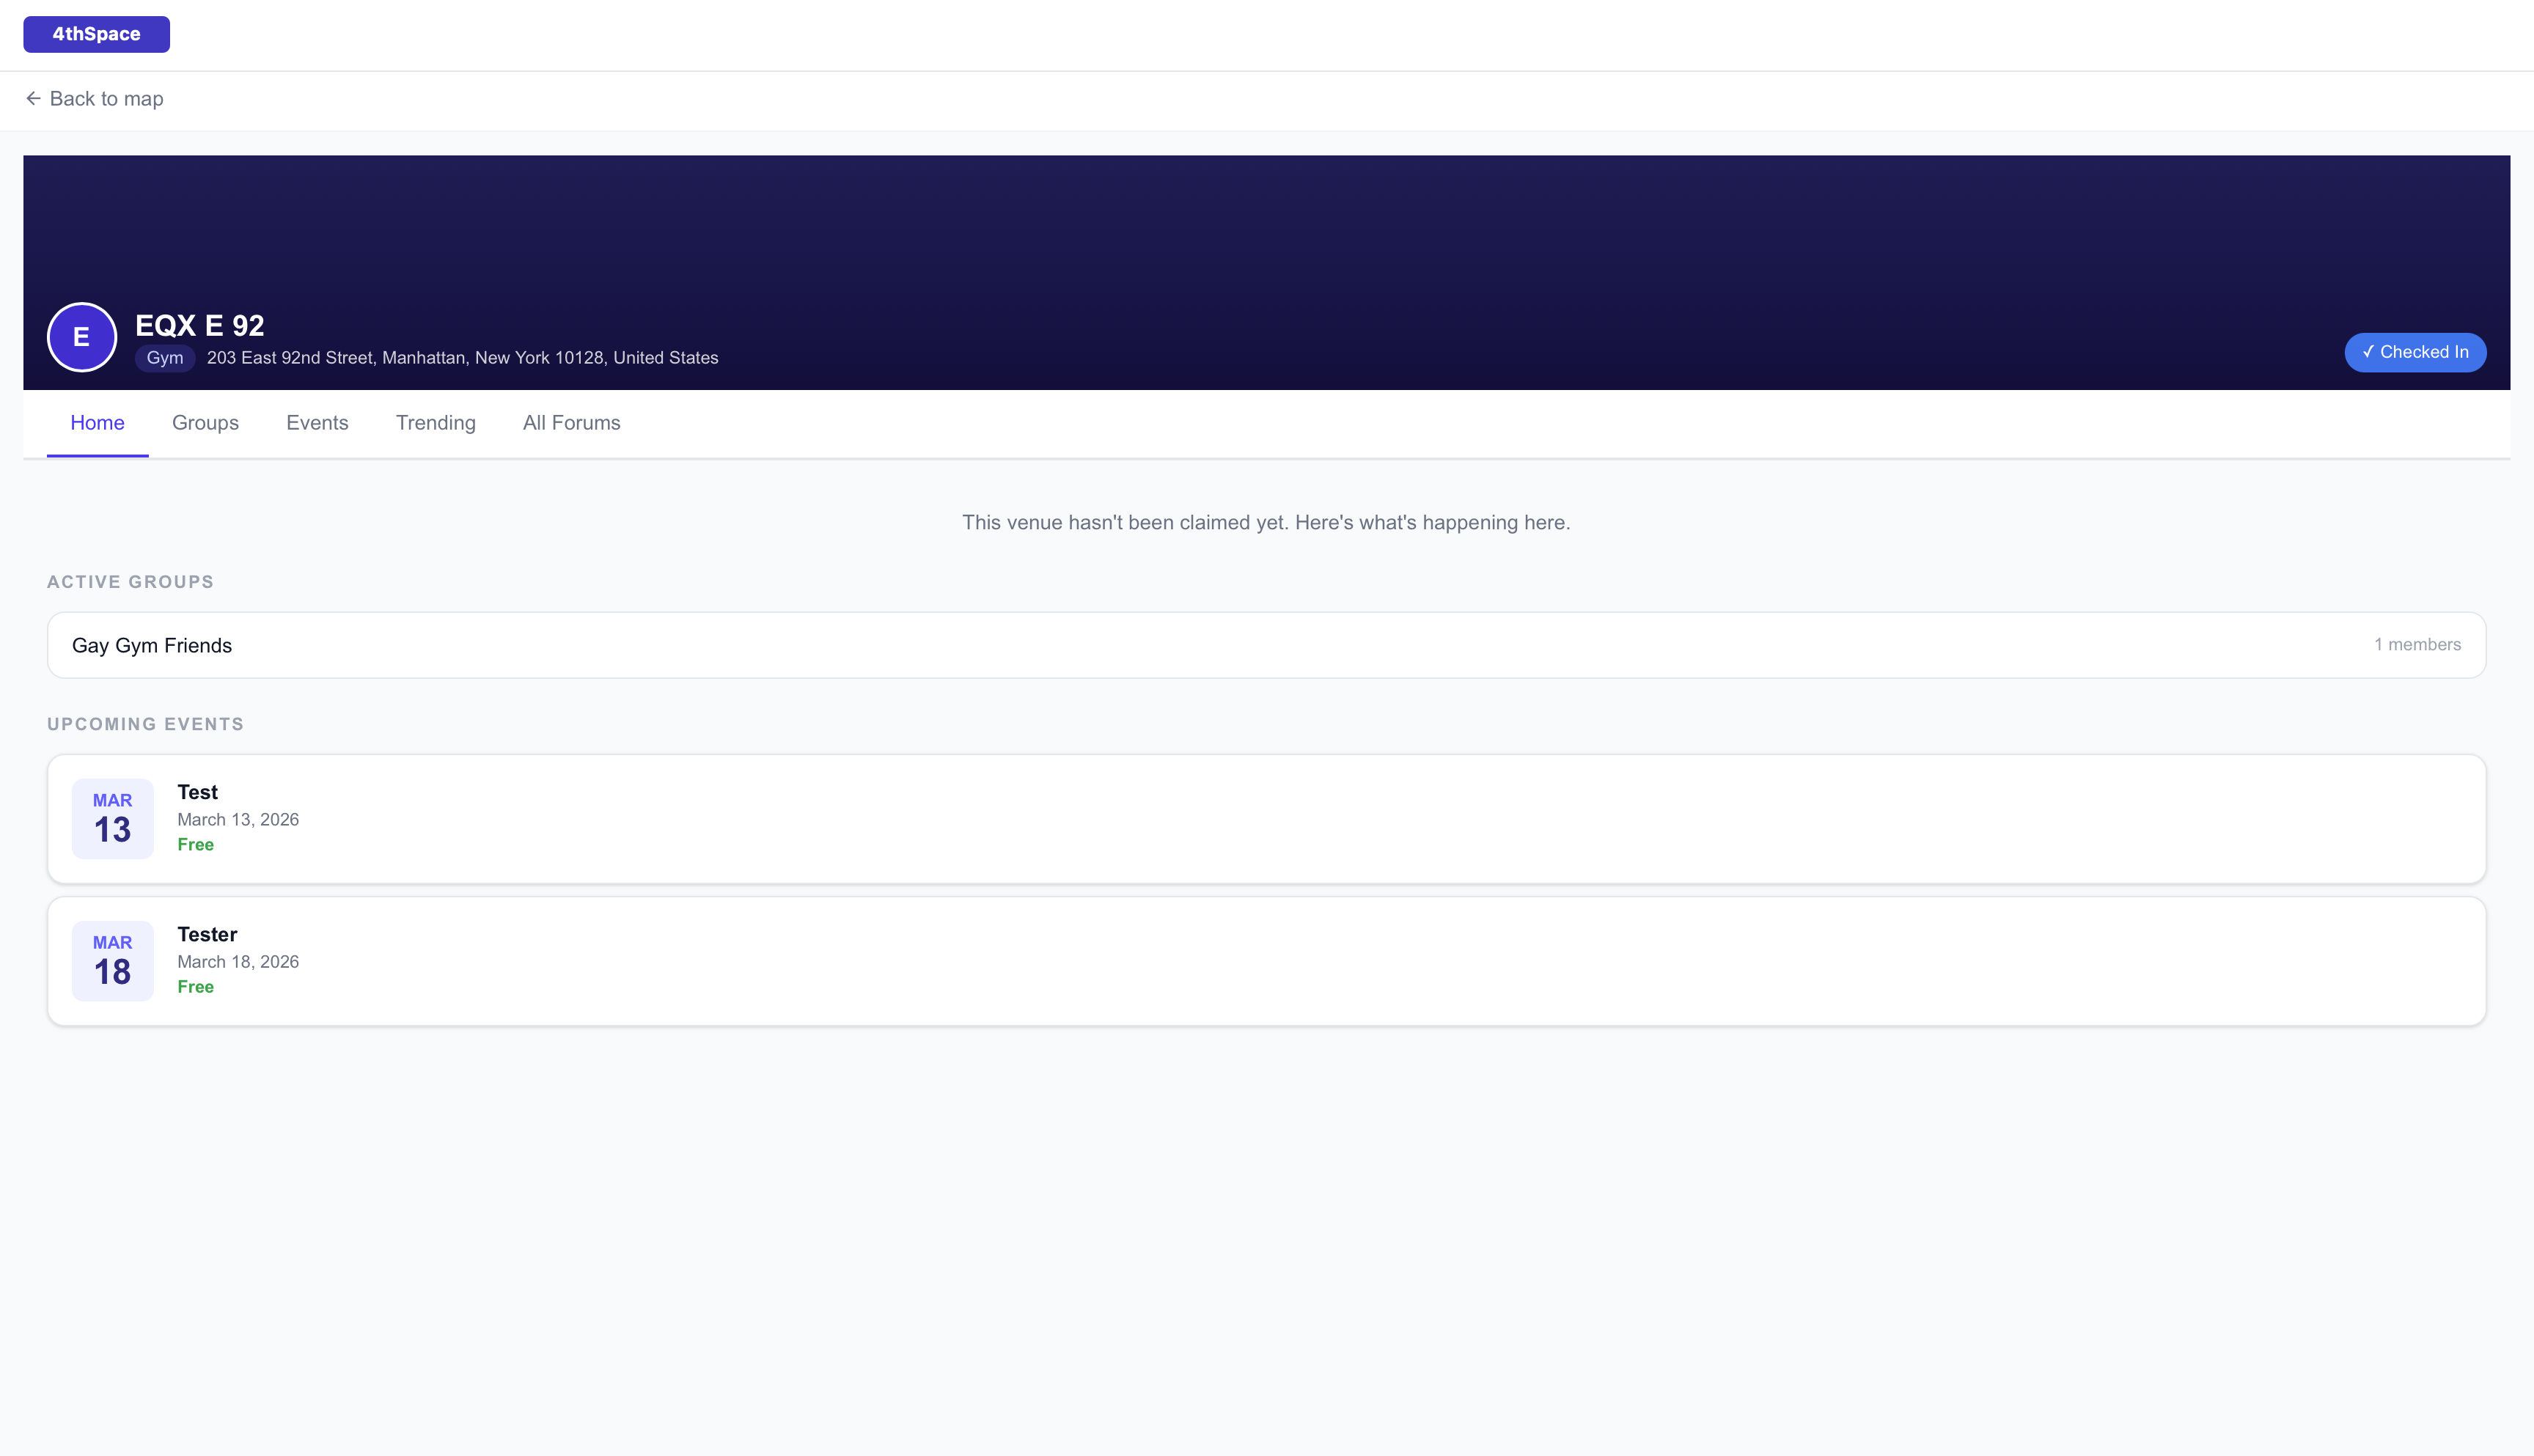
Task: Select the All Forums tab
Action: pyautogui.click(x=571, y=423)
